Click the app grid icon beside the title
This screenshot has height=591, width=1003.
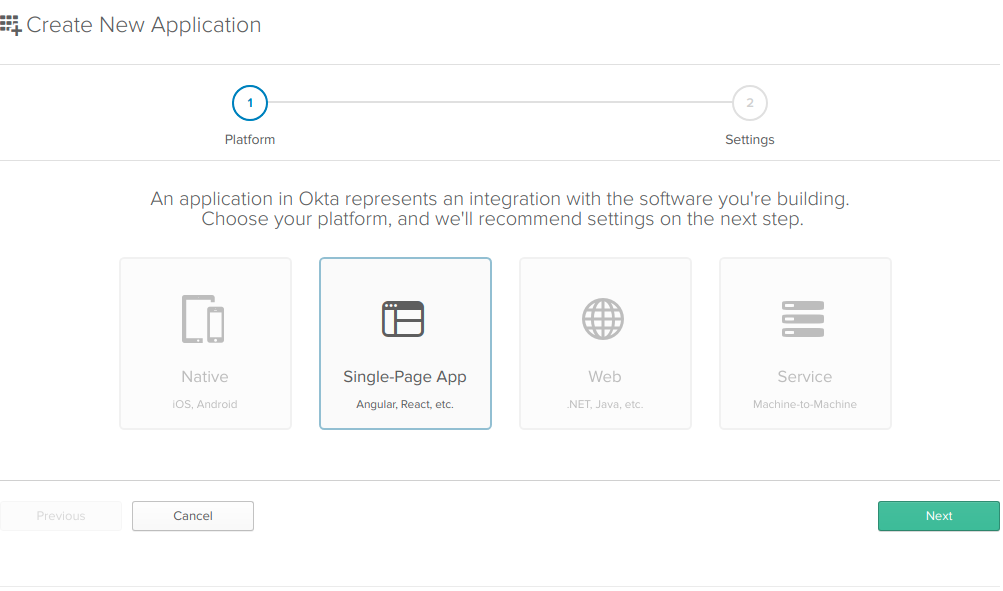click(x=10, y=26)
